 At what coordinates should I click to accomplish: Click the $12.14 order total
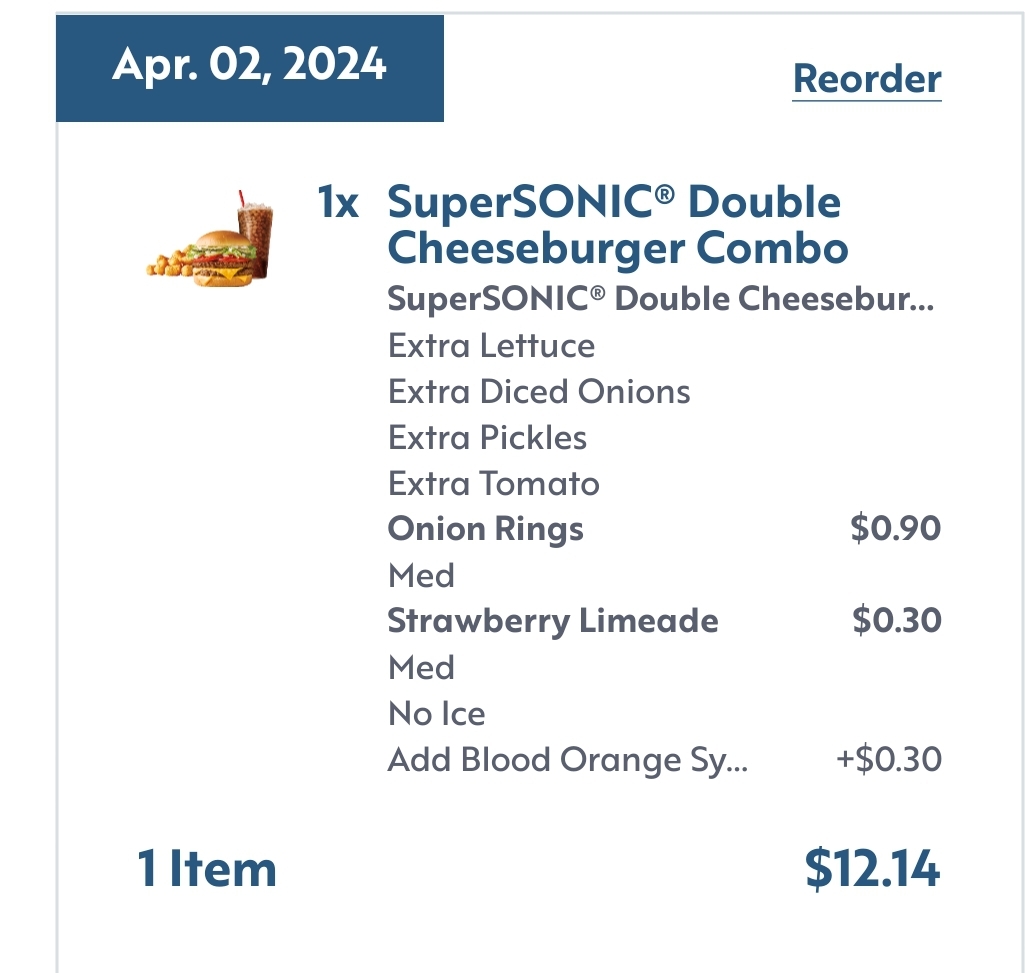pyautogui.click(x=872, y=869)
